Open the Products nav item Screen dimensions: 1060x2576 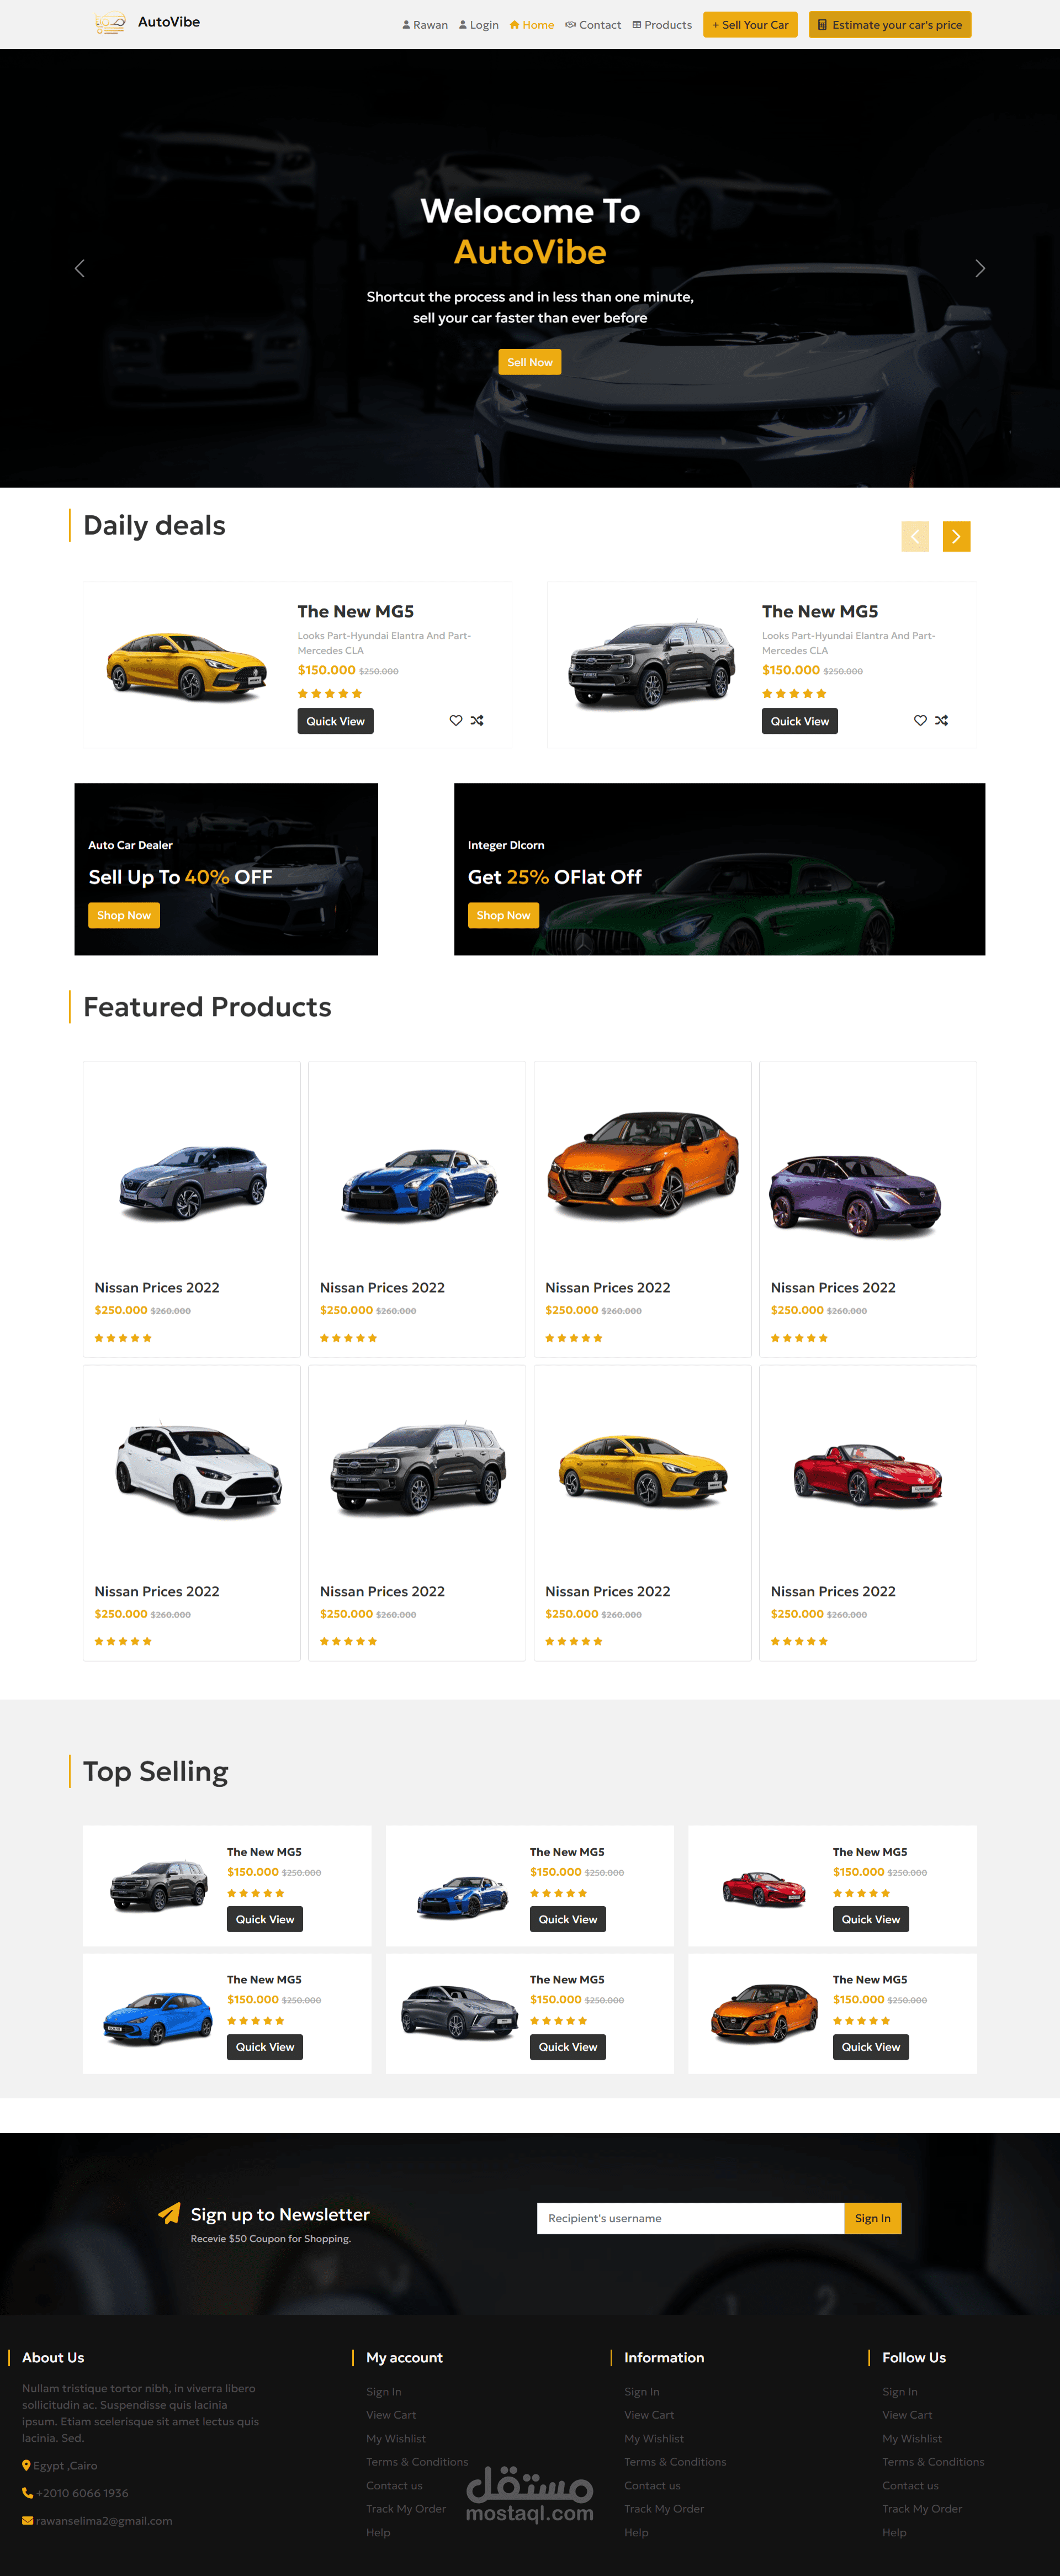pyautogui.click(x=662, y=25)
